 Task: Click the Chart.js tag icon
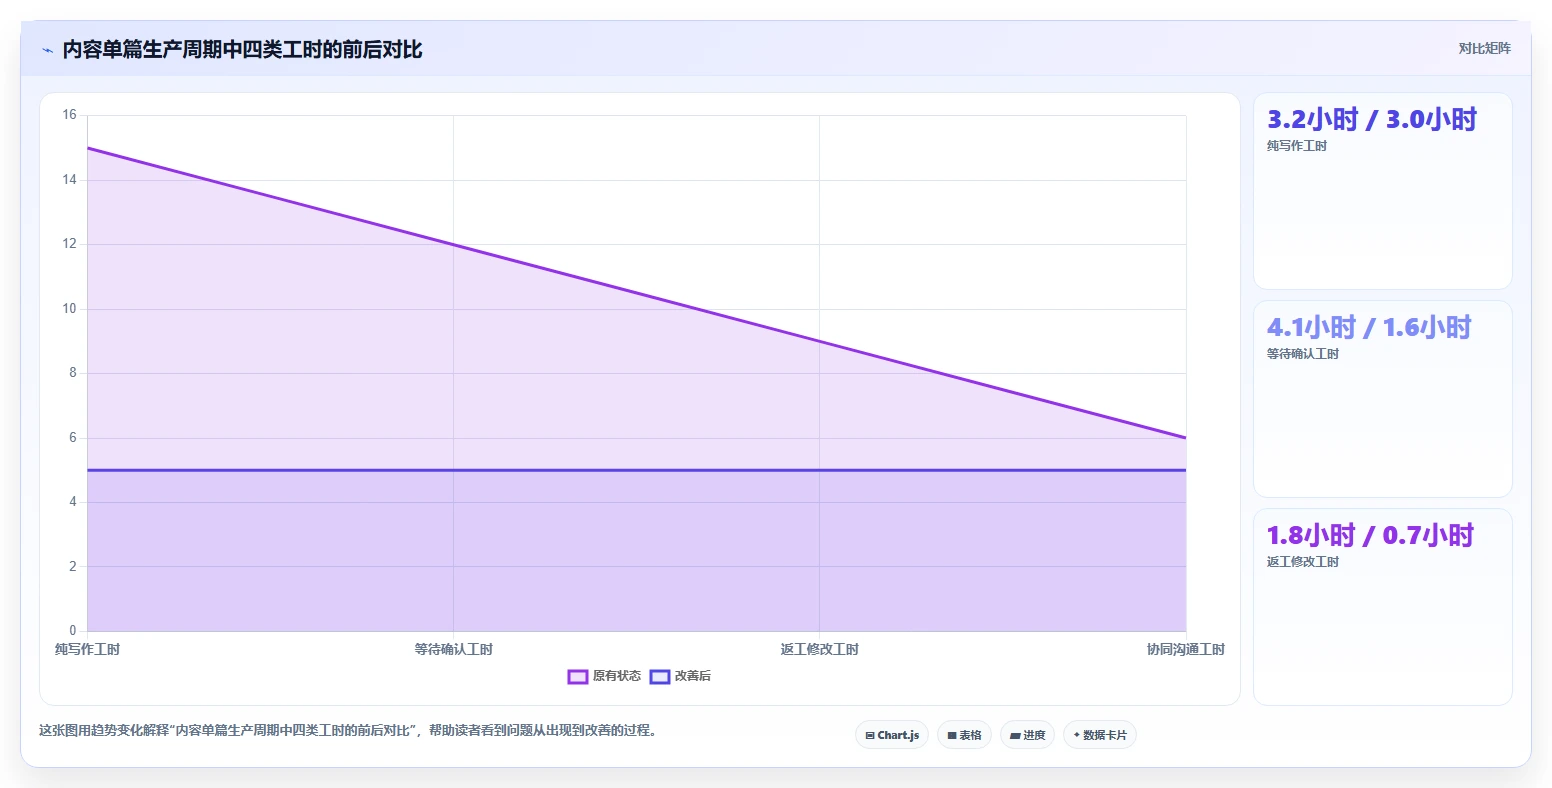(x=870, y=735)
